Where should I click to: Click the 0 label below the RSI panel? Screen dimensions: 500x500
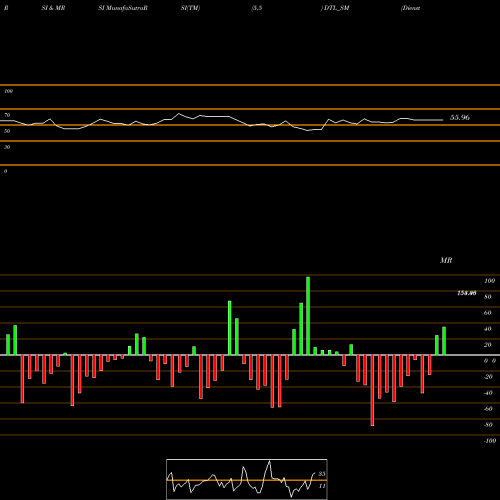pyautogui.click(x=5, y=171)
